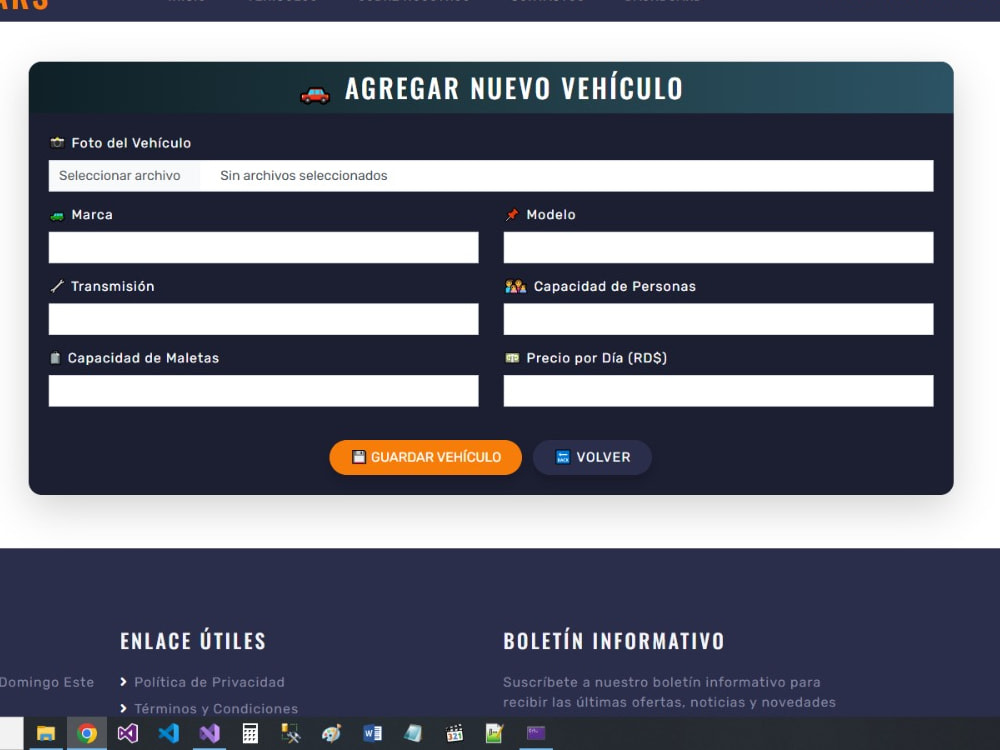Screen dimensions: 1000x750
Task: Focus the Precio por Día input field
Action: click(718, 390)
